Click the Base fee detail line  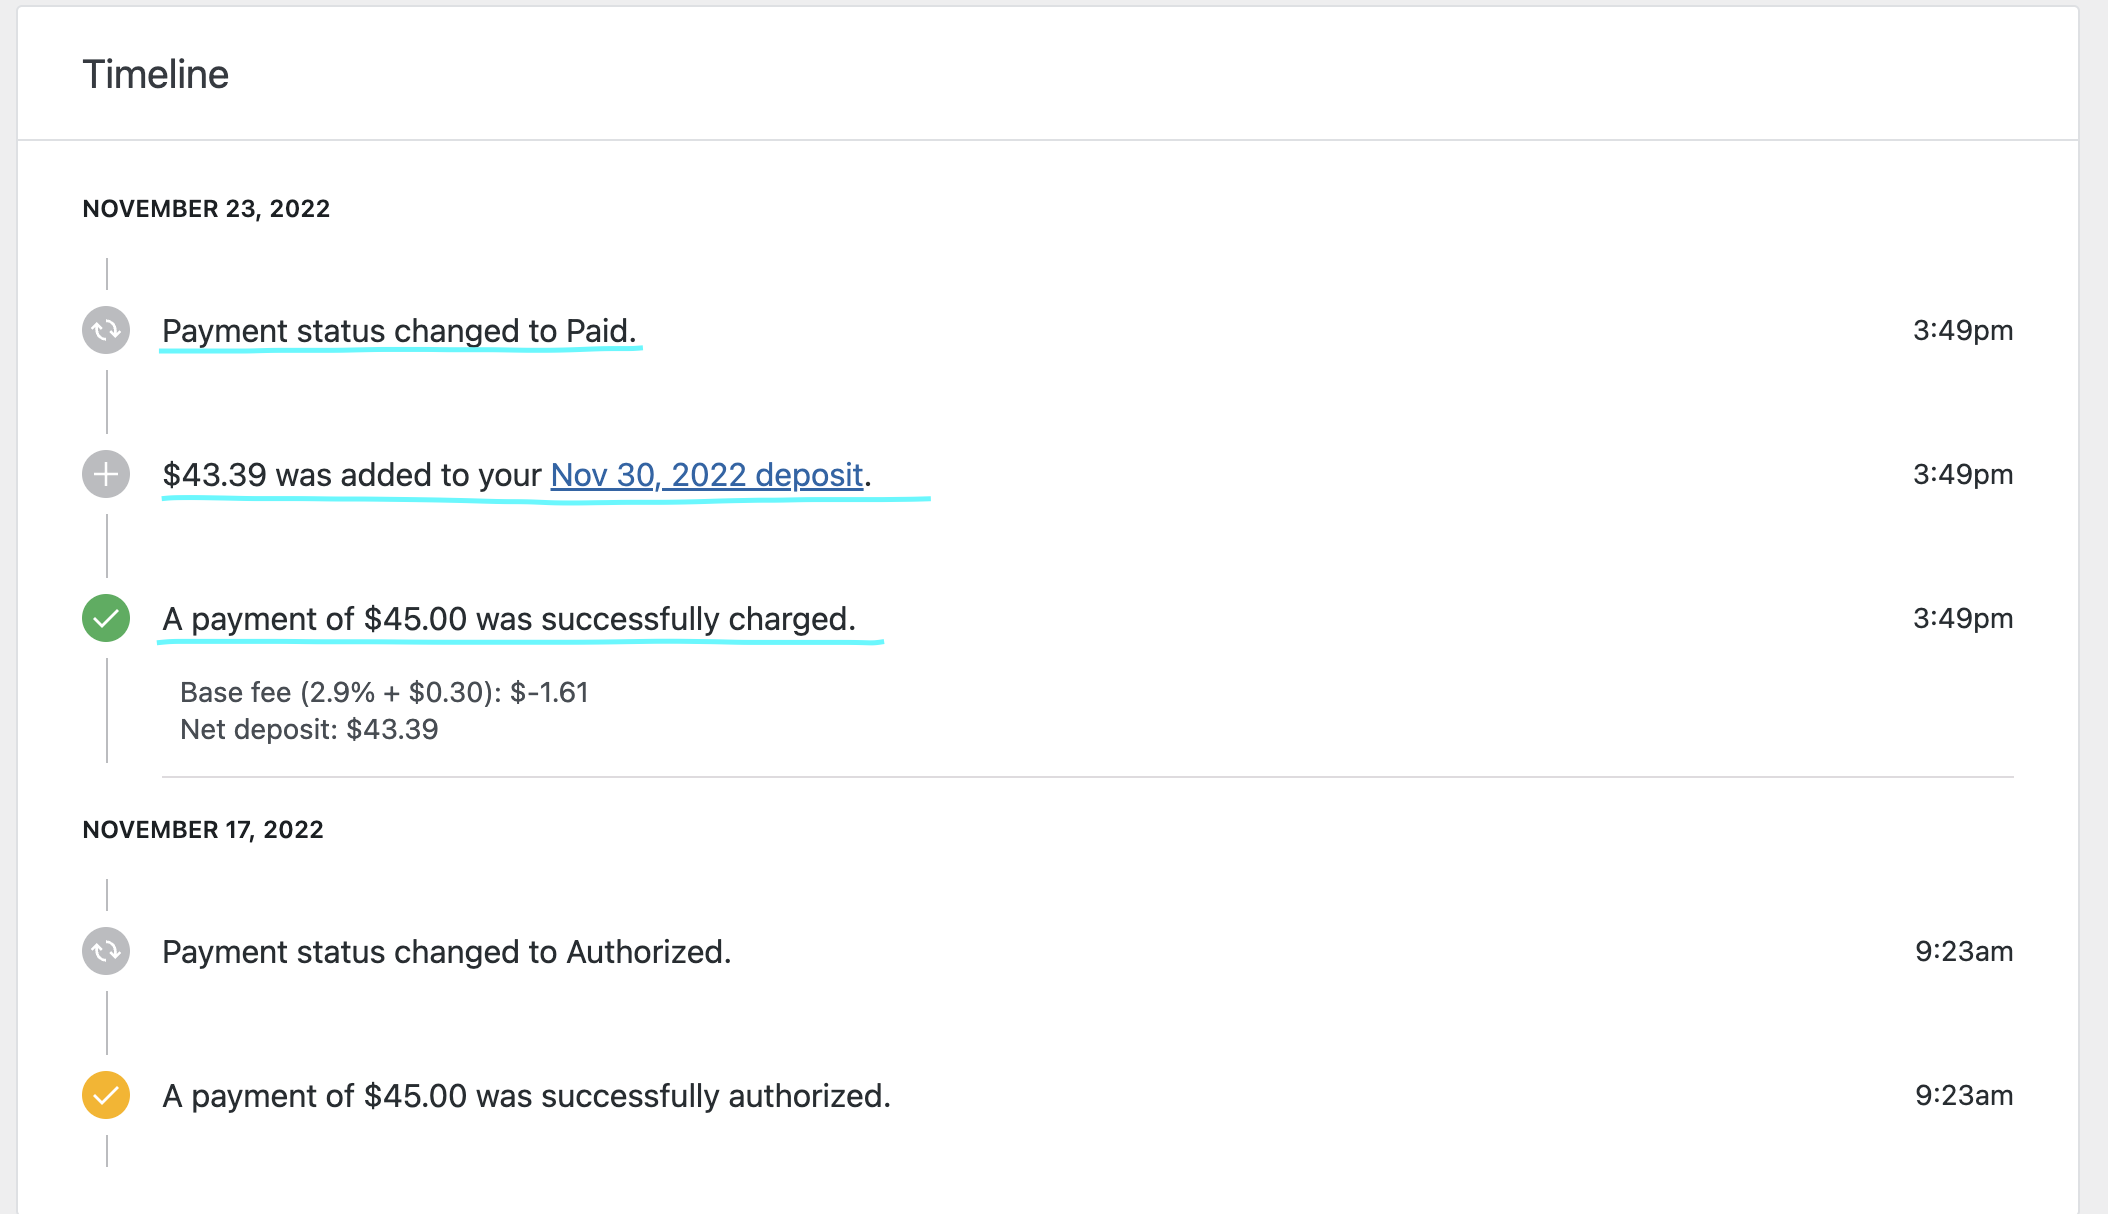(x=384, y=692)
